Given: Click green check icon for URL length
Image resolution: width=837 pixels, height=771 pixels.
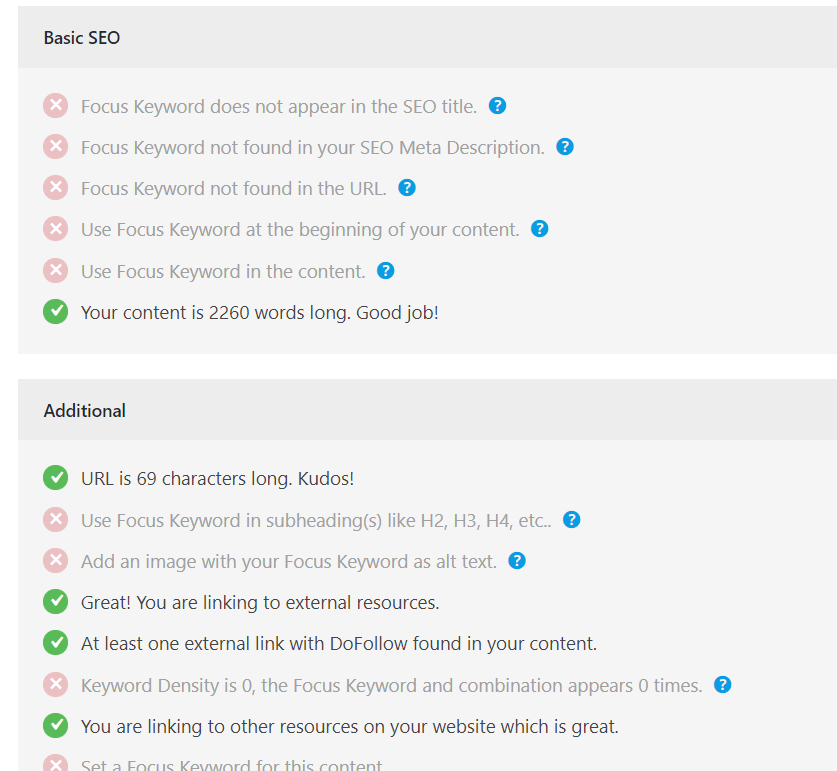Looking at the screenshot, I should pyautogui.click(x=56, y=479).
